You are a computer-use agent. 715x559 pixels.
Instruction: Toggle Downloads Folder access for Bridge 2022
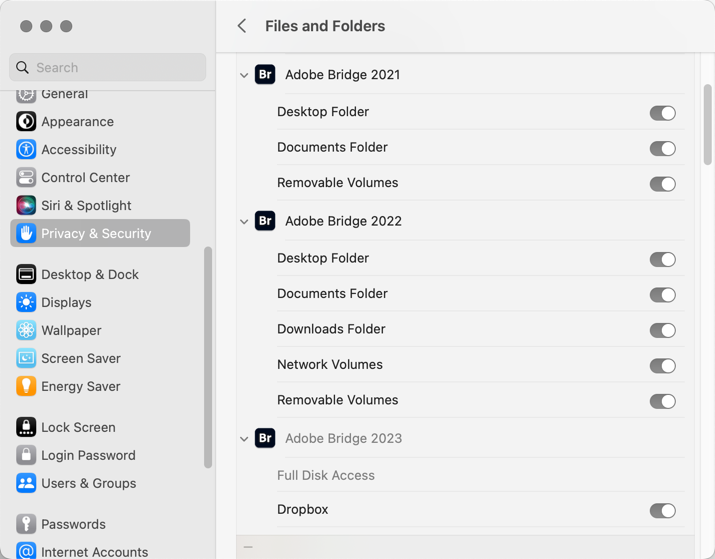click(663, 330)
